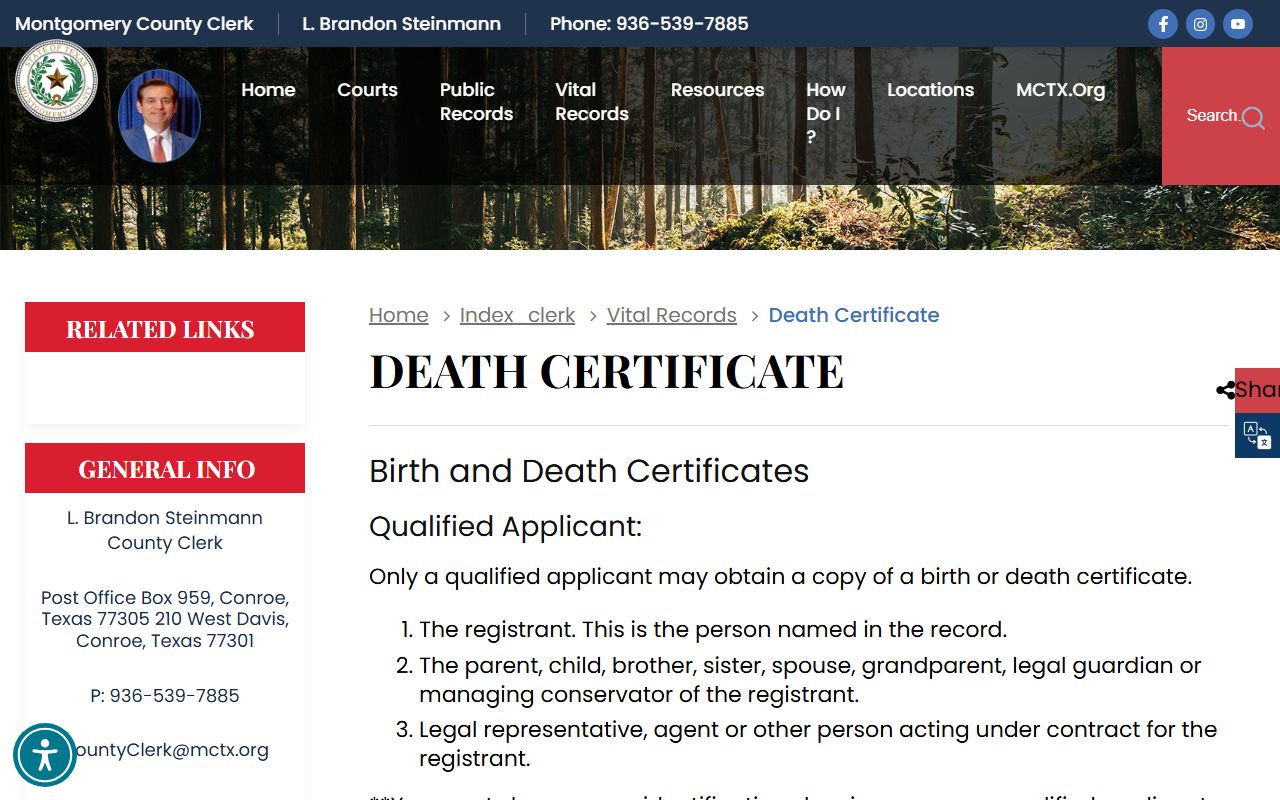The image size is (1280, 800).
Task: Follow the Index_clerk breadcrumb link
Action: pyautogui.click(x=517, y=315)
